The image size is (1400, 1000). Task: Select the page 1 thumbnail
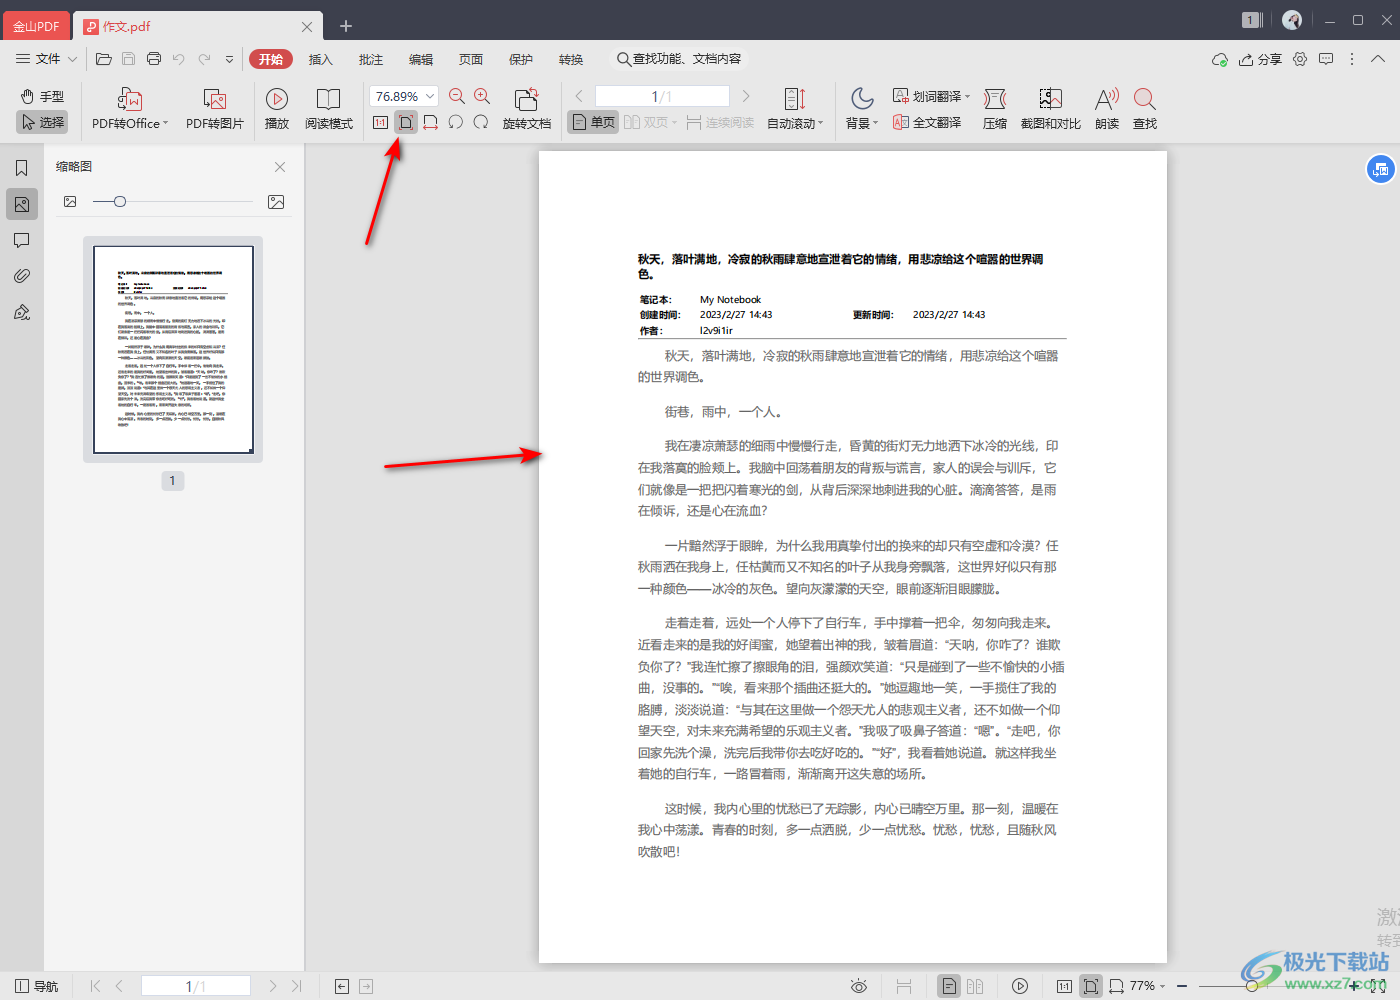pyautogui.click(x=173, y=350)
